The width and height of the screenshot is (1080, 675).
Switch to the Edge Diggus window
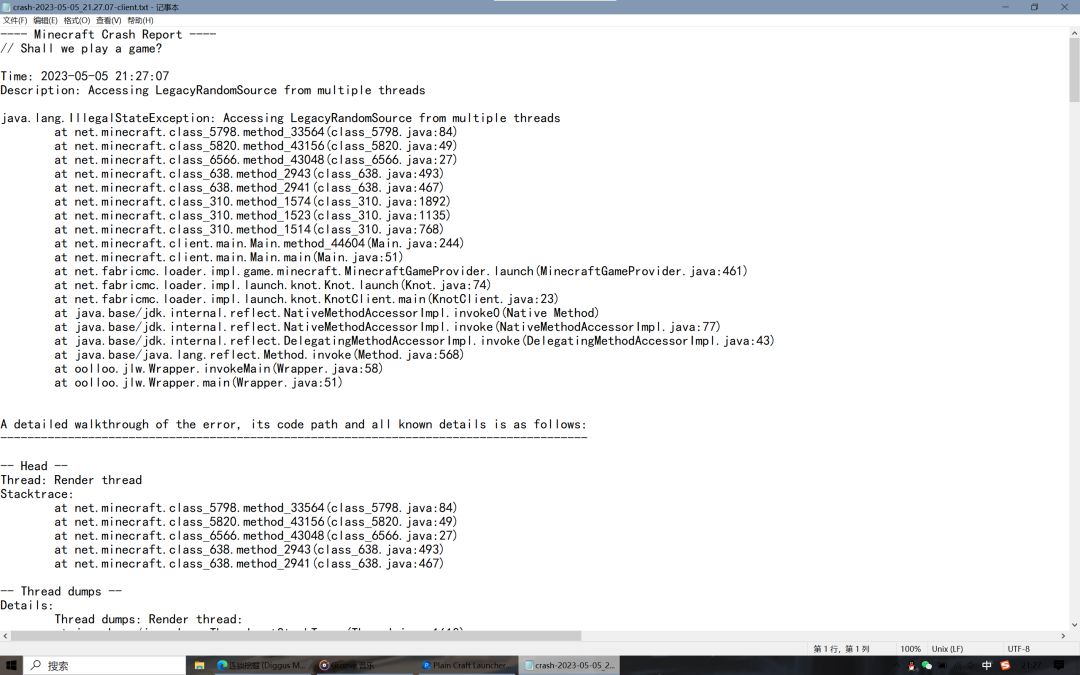click(262, 665)
